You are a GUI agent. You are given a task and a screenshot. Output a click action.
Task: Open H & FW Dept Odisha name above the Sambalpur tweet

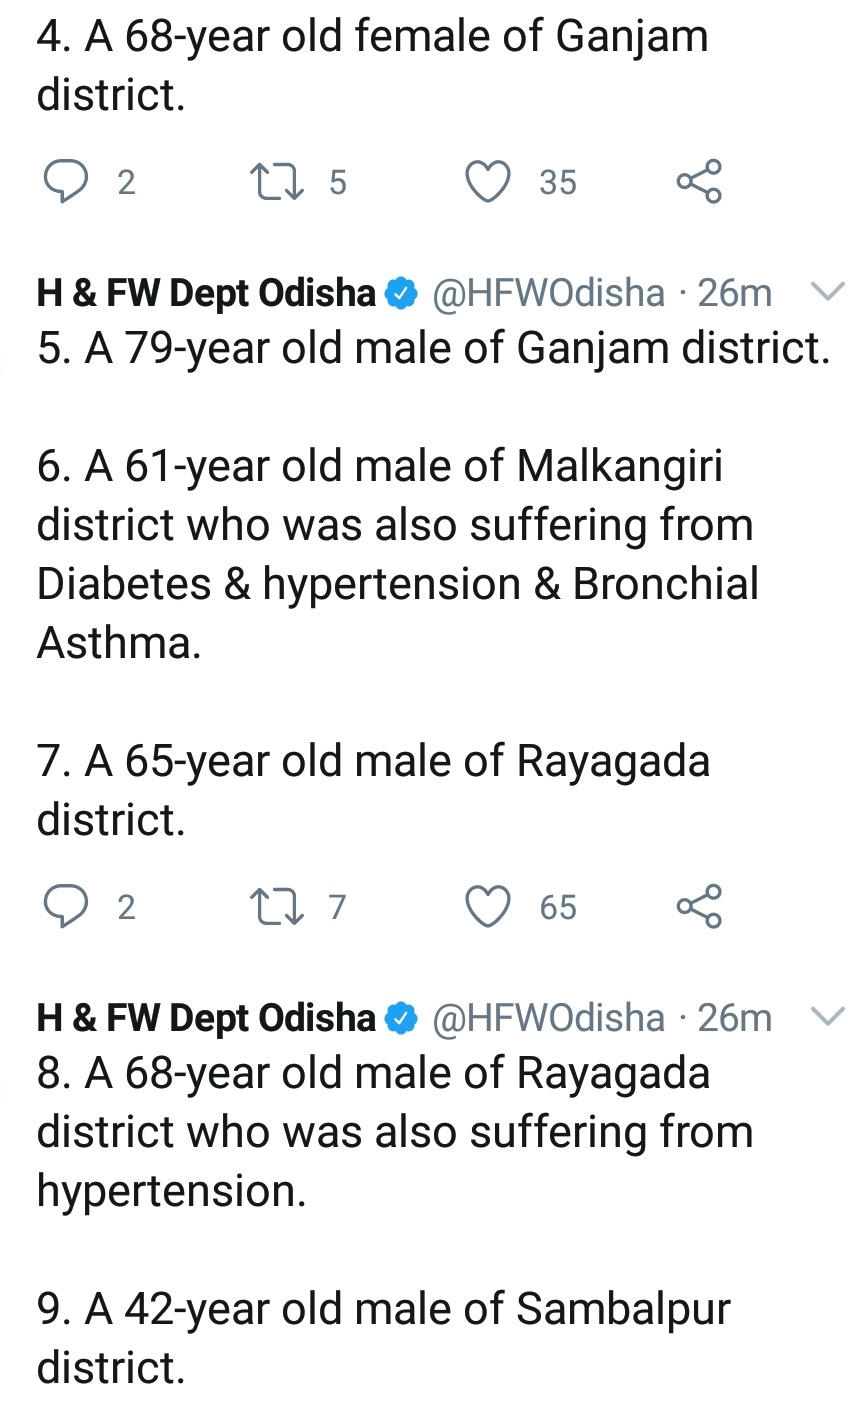click(205, 1018)
